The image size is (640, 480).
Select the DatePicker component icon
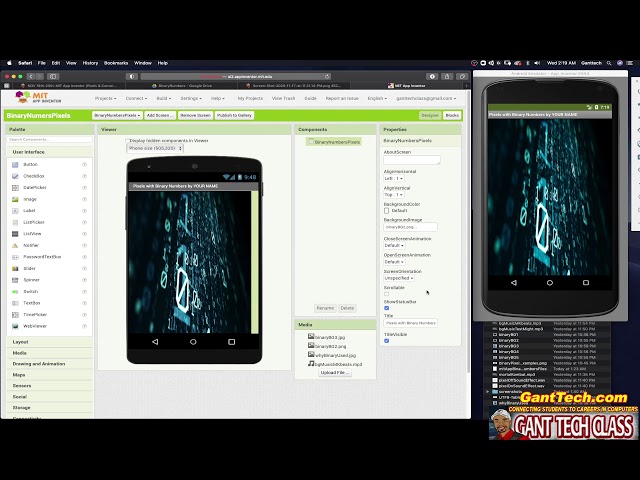(15, 188)
